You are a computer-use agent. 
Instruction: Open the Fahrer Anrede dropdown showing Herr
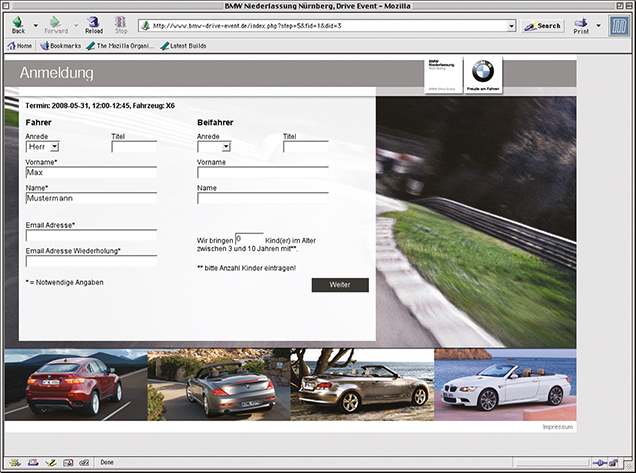(x=42, y=146)
